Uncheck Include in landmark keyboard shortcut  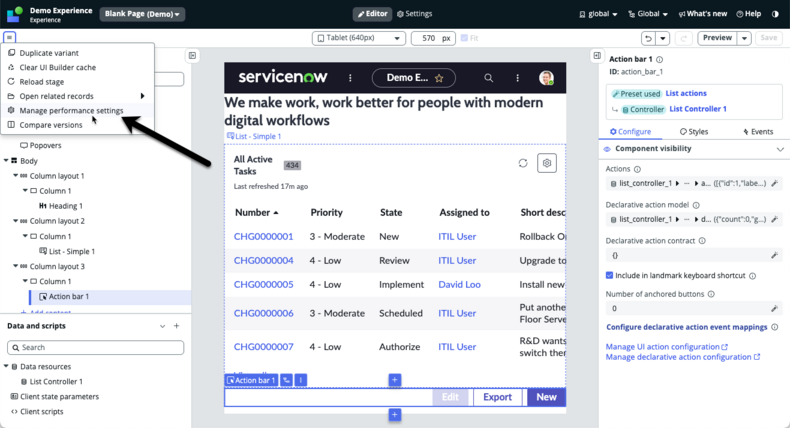(x=610, y=275)
